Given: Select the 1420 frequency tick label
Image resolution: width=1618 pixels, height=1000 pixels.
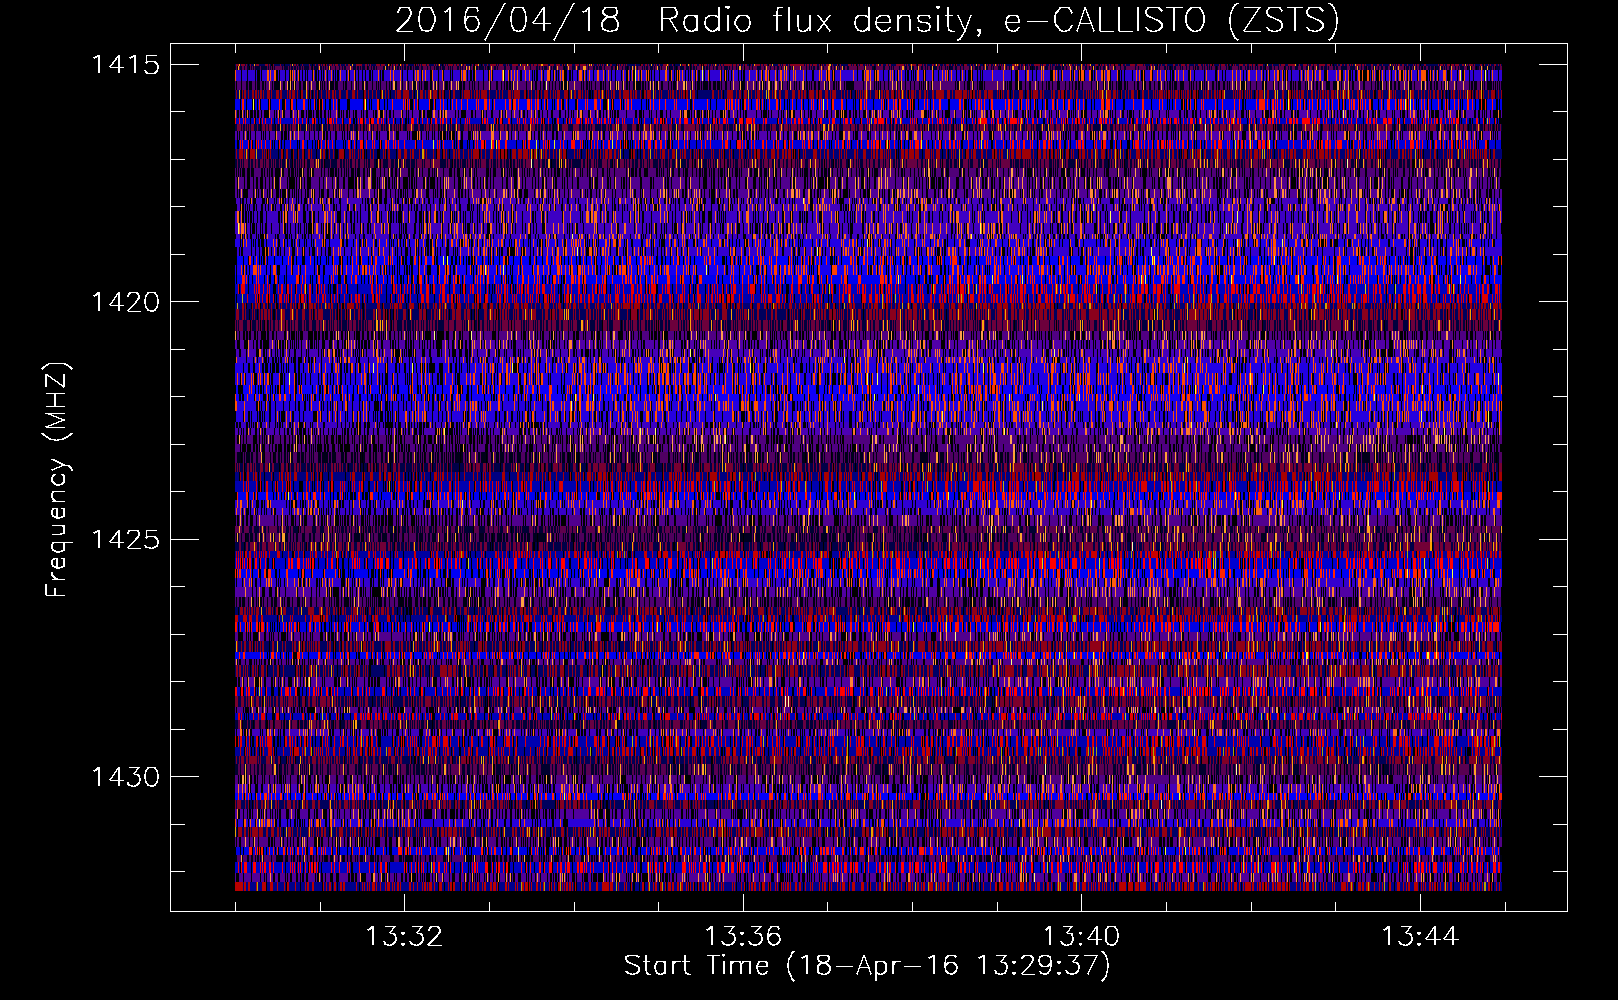Looking at the screenshot, I should click(125, 302).
